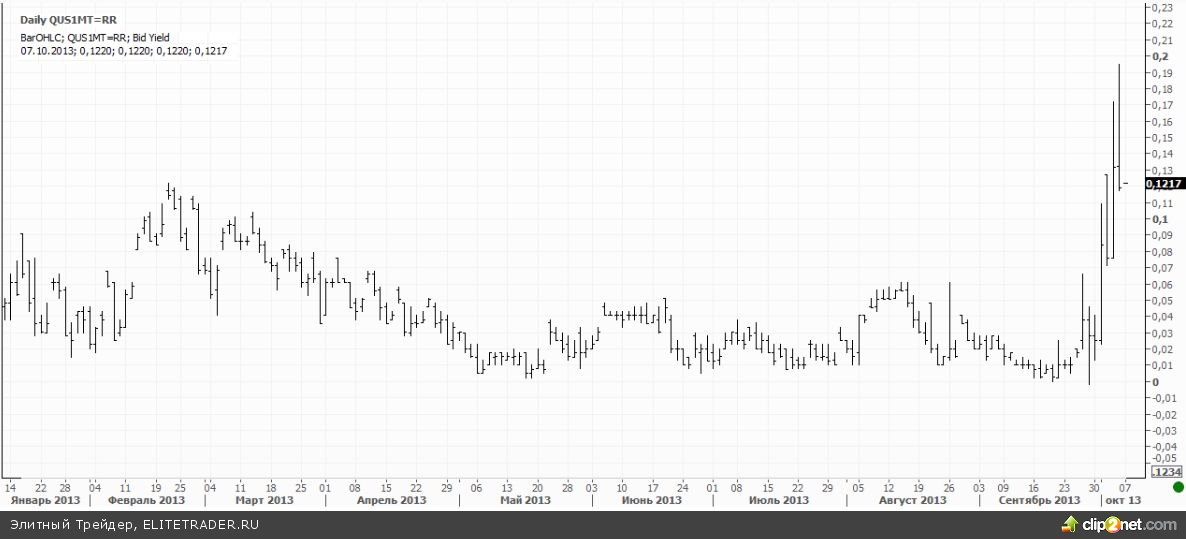
Task: Select Май 2013 on the time axis
Action: [x=525, y=500]
